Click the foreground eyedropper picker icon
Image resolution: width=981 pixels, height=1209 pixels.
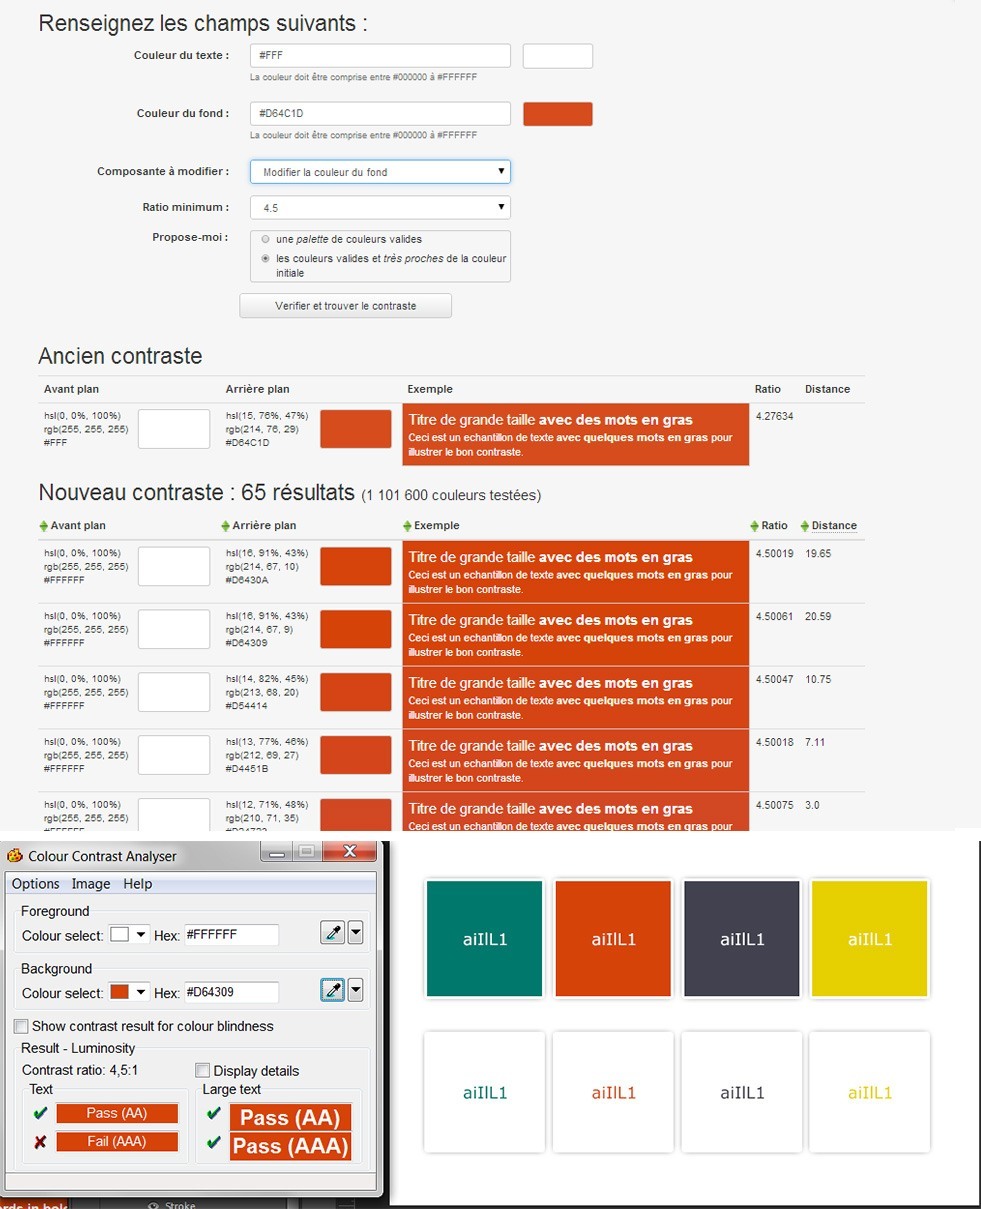point(333,934)
